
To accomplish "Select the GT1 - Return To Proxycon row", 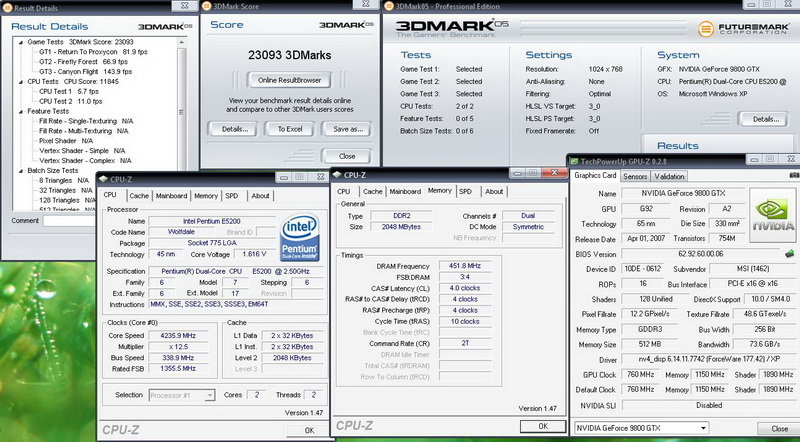I will 93,52.
